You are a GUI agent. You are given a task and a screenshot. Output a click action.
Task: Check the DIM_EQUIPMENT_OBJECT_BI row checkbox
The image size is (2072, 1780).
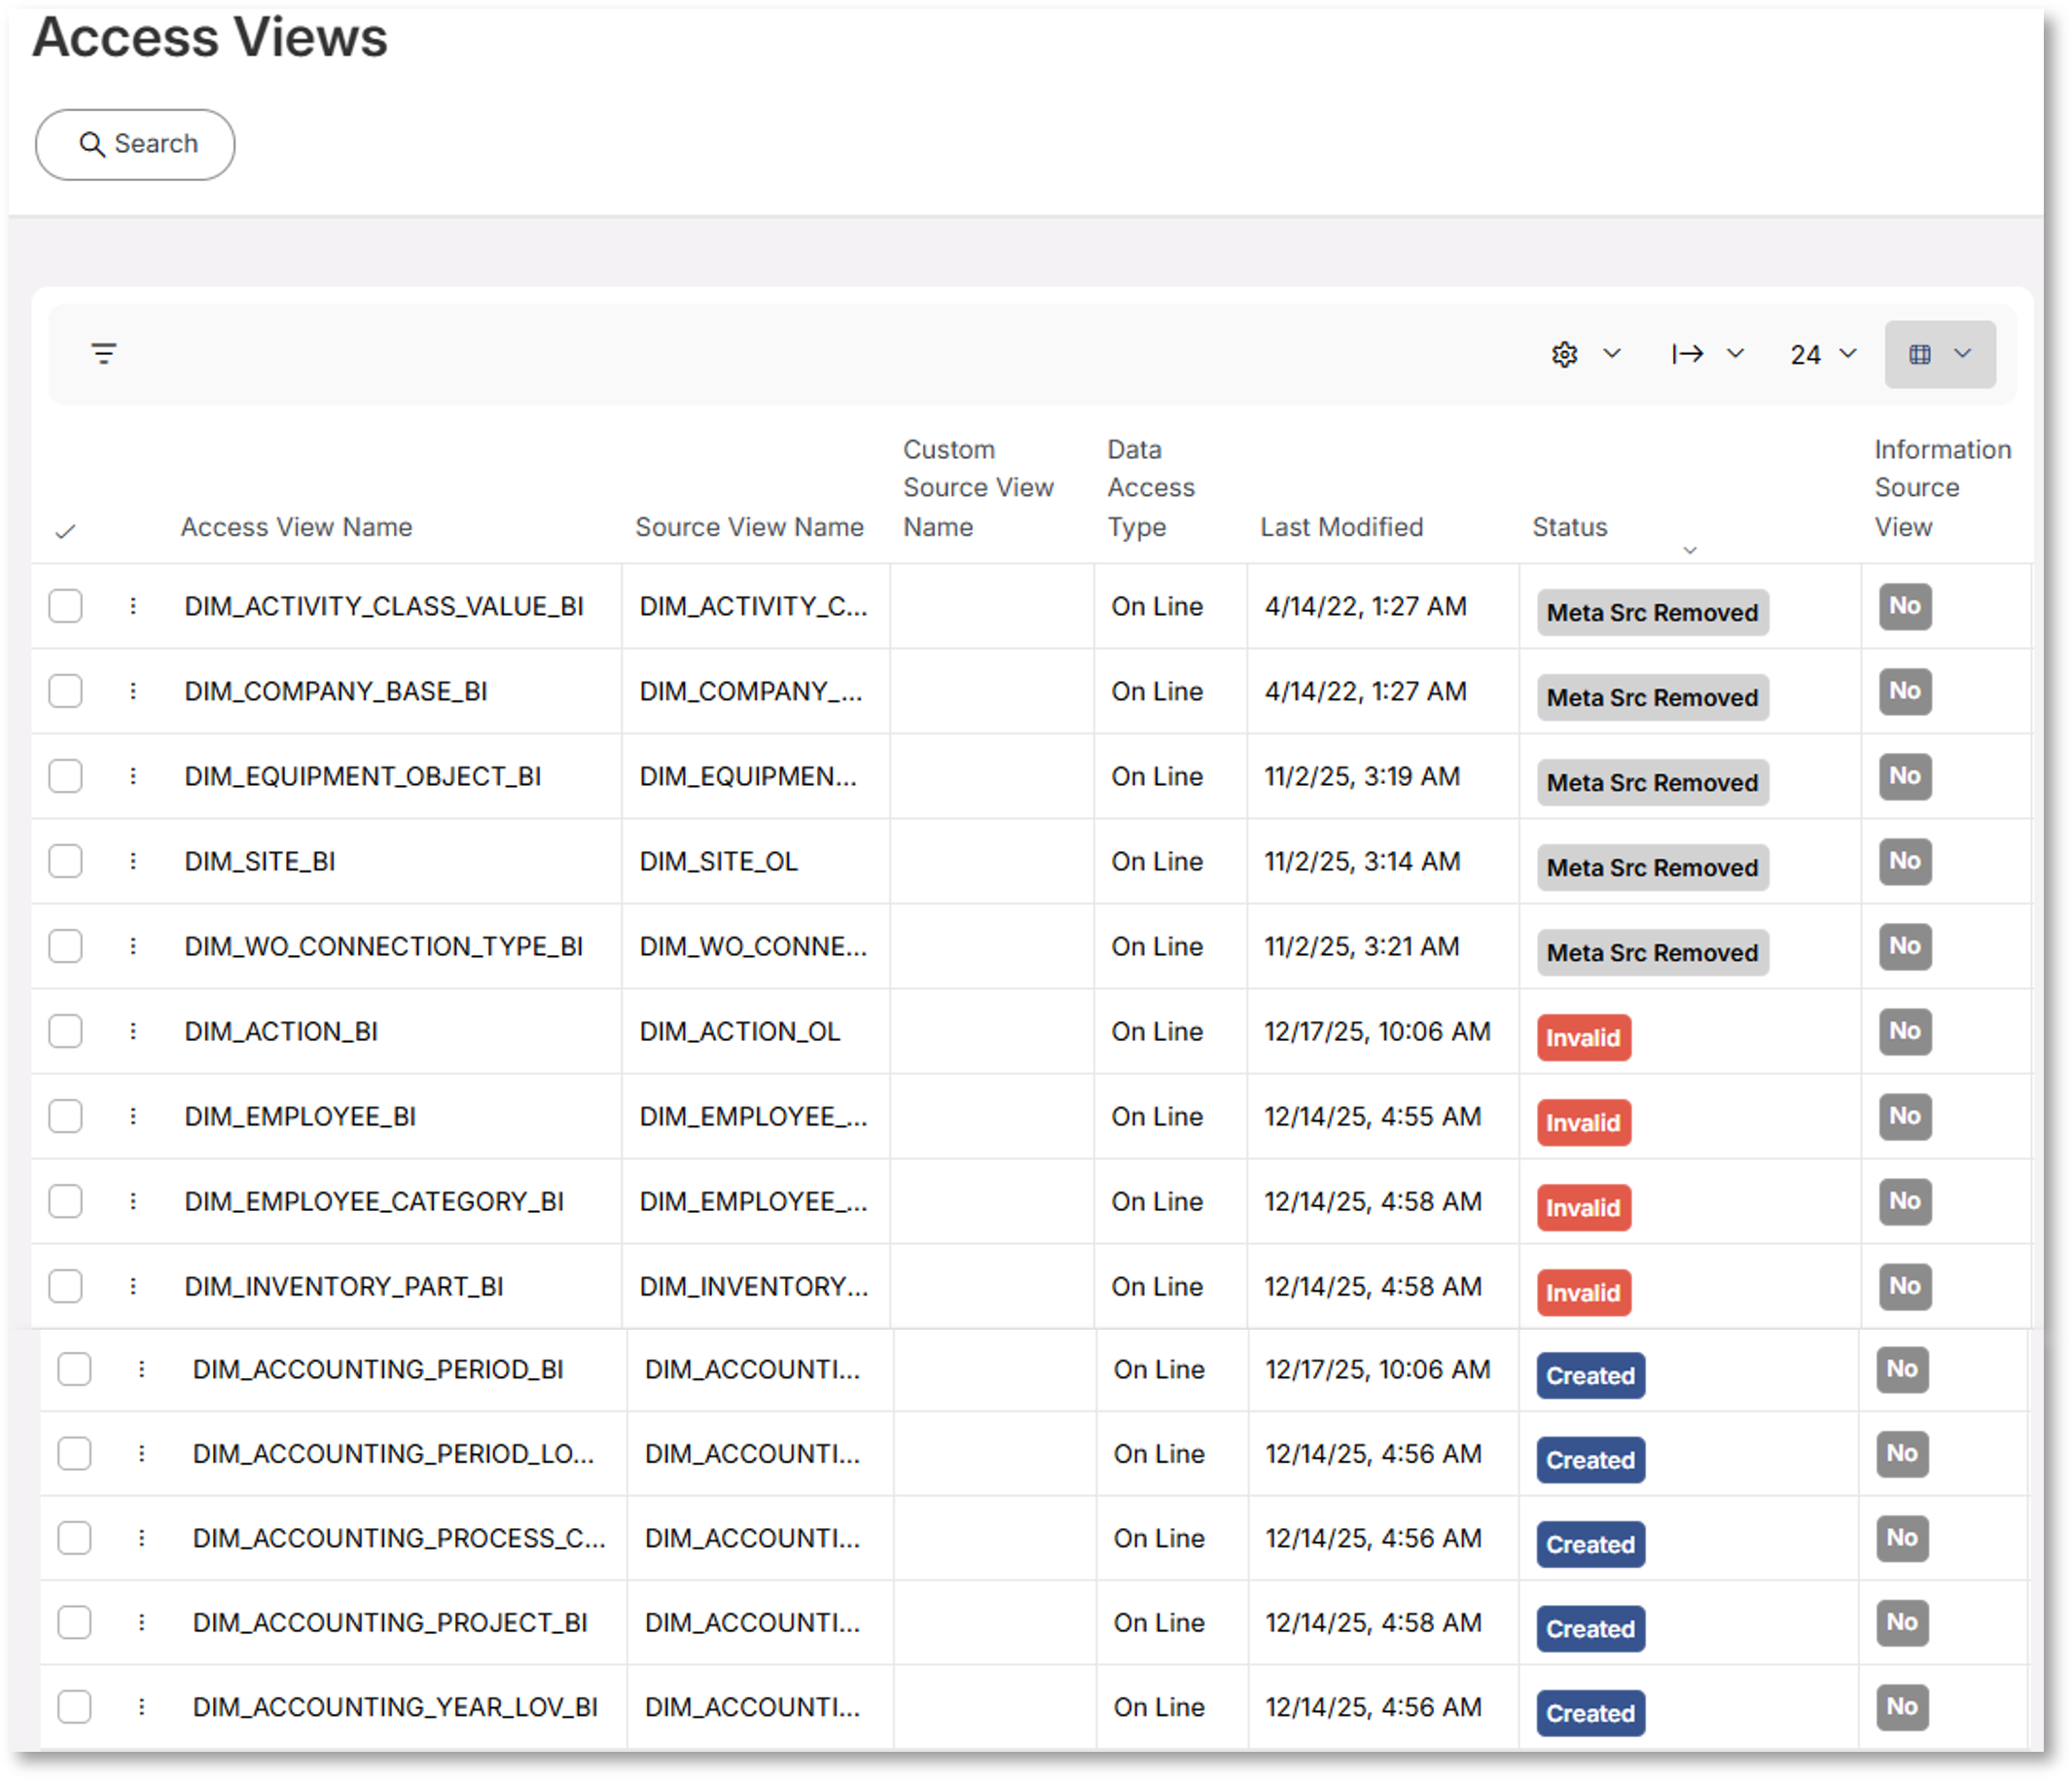(65, 776)
